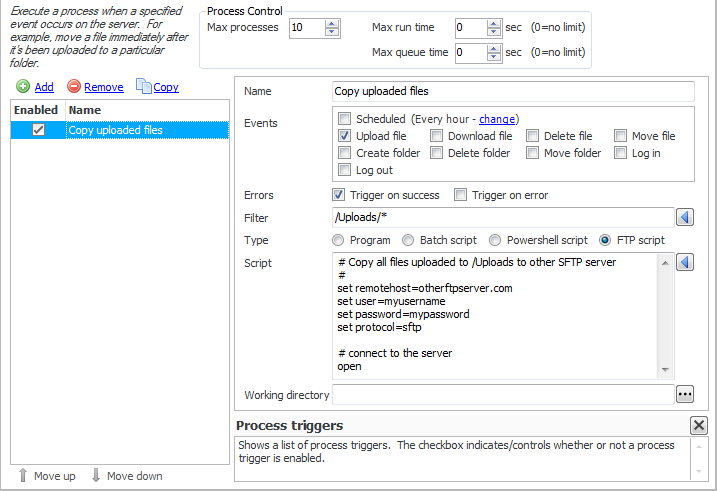Close the Process triggers help panel
Image resolution: width=717 pixels, height=491 pixels.
tap(699, 425)
